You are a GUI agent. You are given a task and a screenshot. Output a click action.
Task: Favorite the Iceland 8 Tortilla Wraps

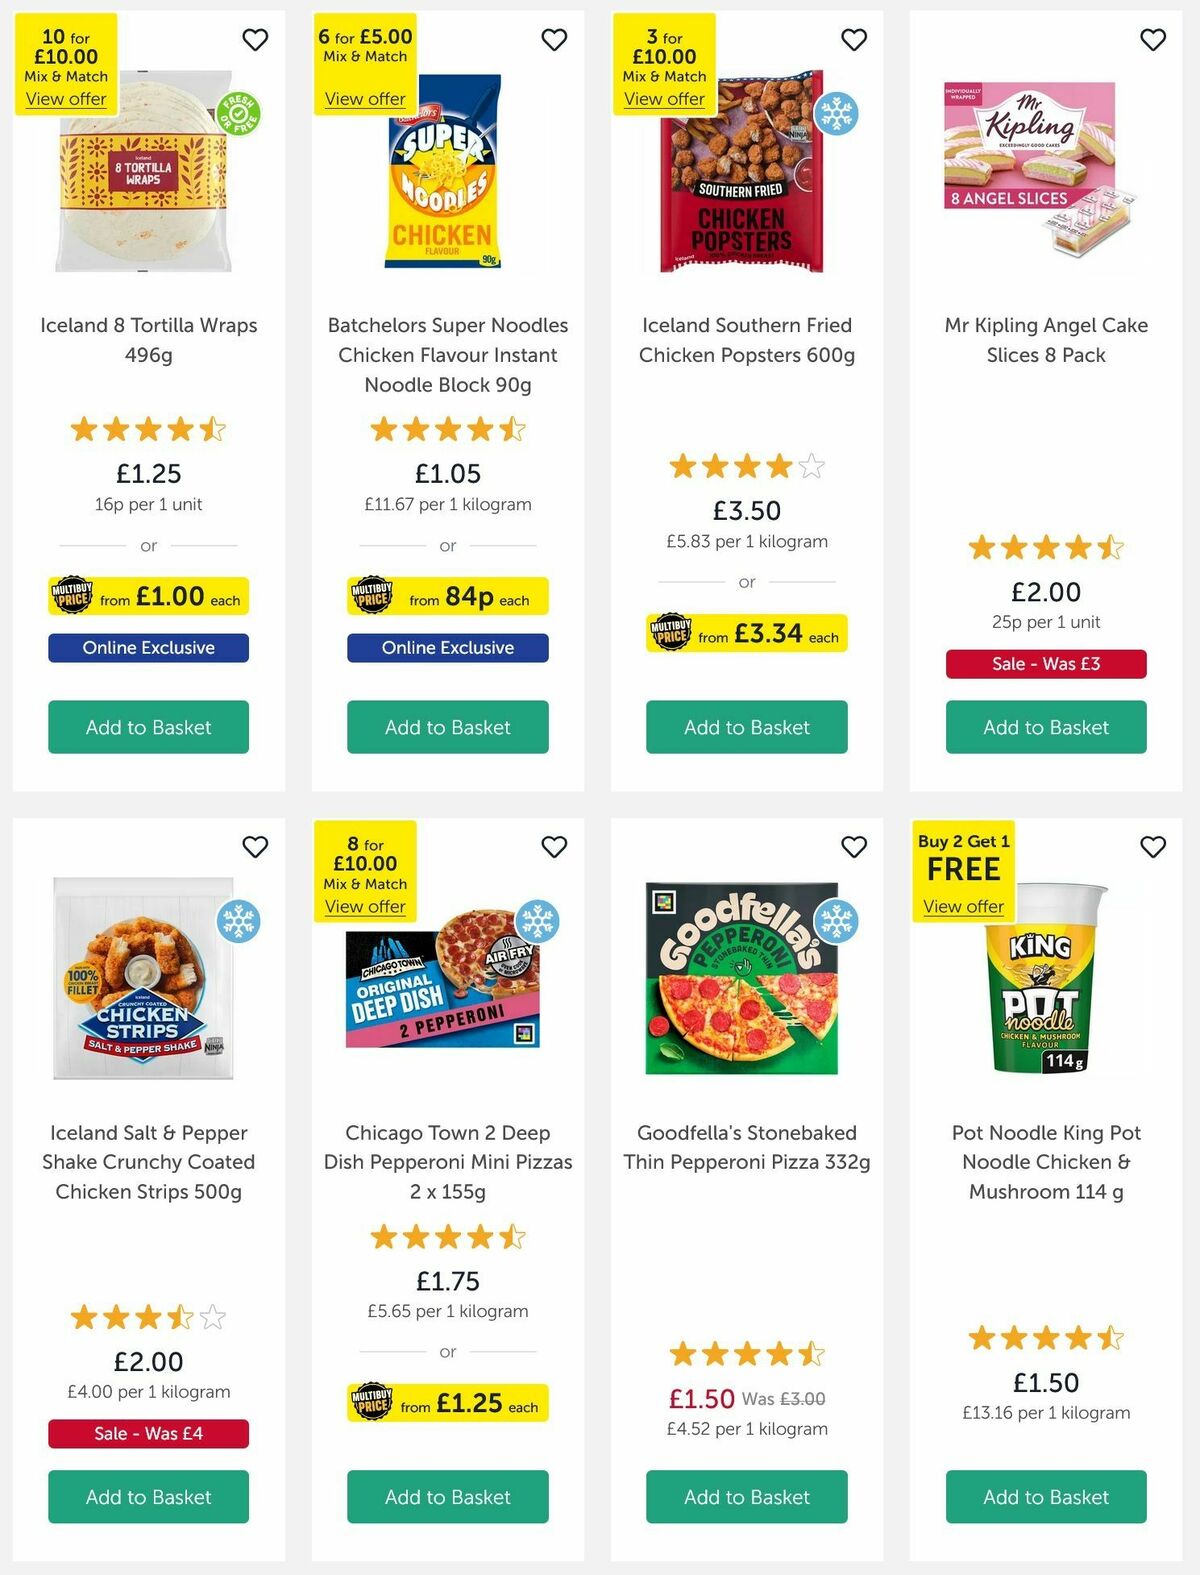[255, 40]
